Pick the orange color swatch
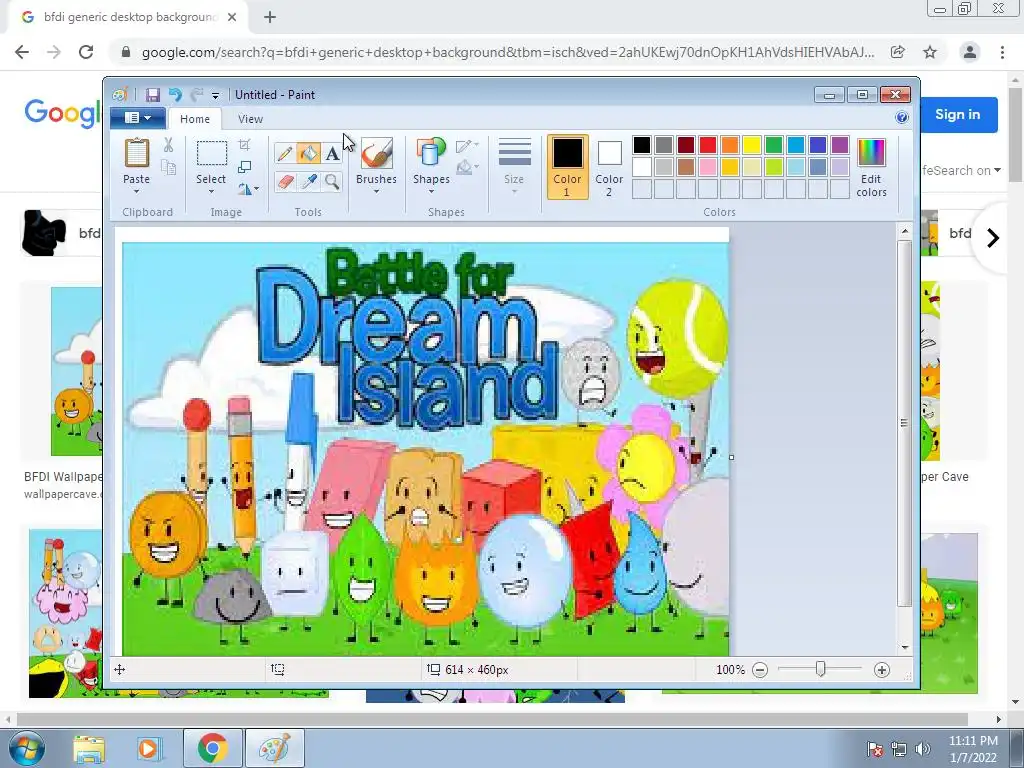 730,145
